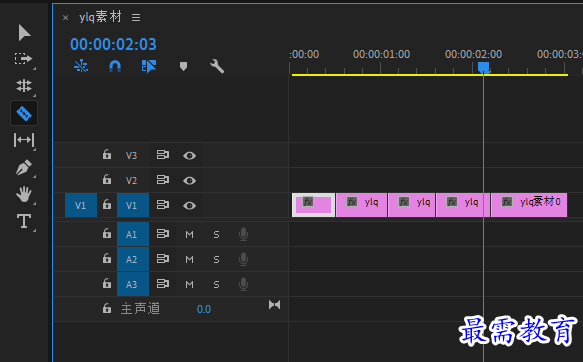The width and height of the screenshot is (583, 362).
Task: Toggle lock on track A2
Action: 107,258
